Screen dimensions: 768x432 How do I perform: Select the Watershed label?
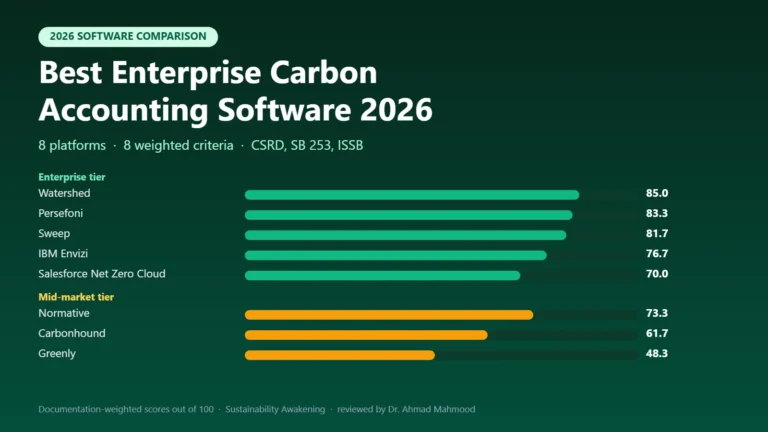64,193
